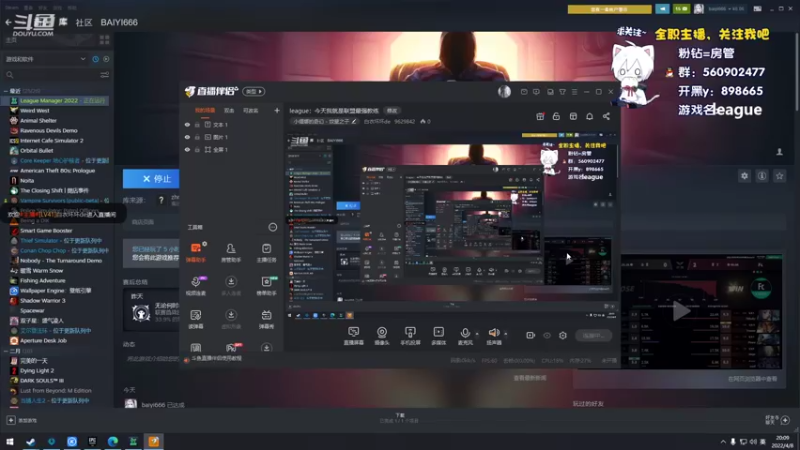This screenshot has width=800, height=450.
Task: Open microphone device dropdown arrow
Action: [477, 334]
